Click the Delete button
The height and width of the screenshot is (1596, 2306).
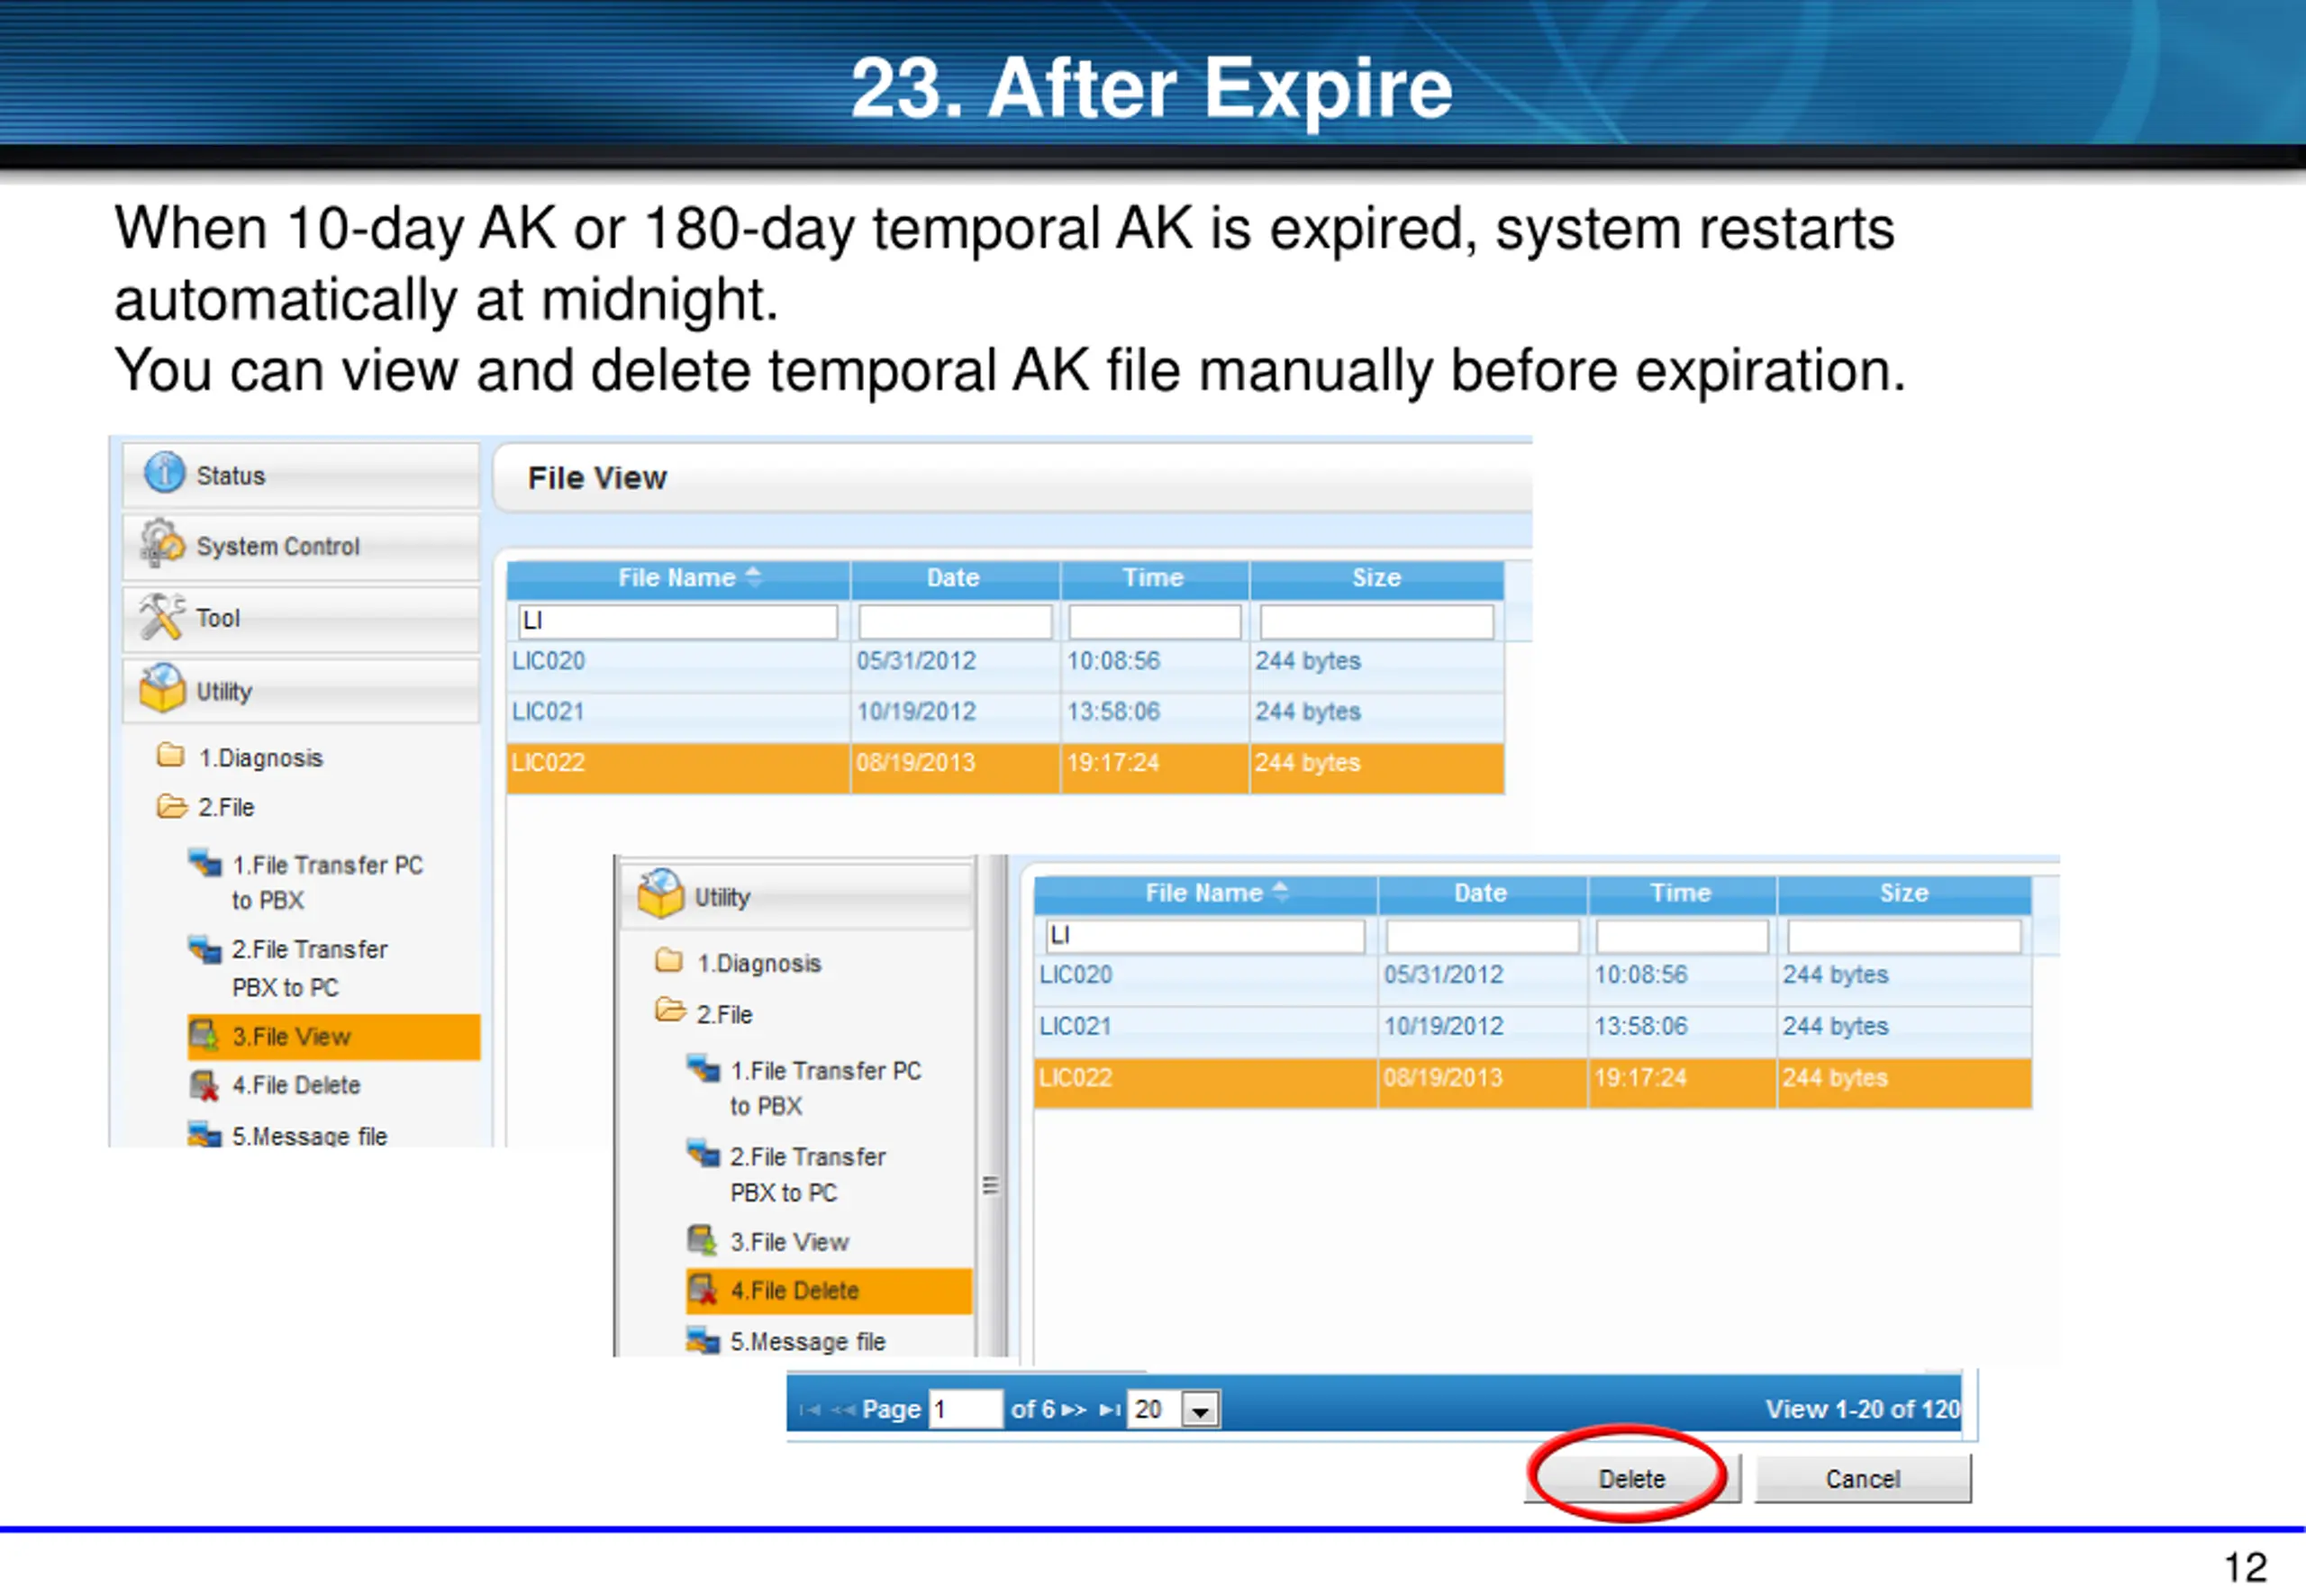[x=1631, y=1478]
